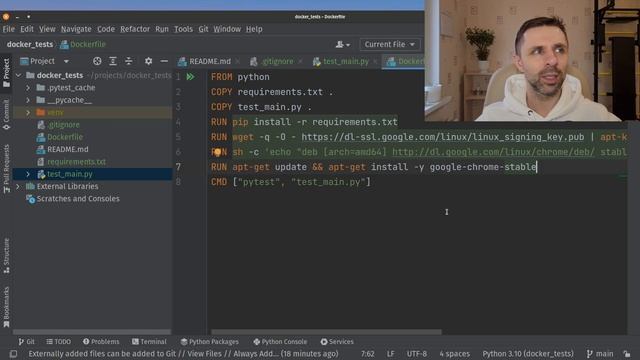Select README.md in the project tree
The height and width of the screenshot is (360, 640).
tap(67, 149)
